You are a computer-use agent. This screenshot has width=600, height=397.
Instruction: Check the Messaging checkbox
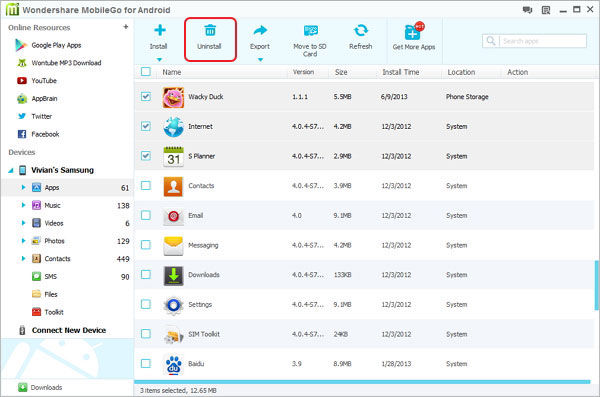[146, 245]
